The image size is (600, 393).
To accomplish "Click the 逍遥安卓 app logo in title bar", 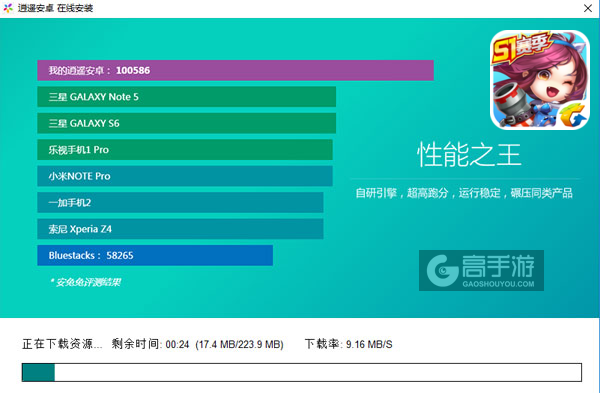I will click(8, 8).
